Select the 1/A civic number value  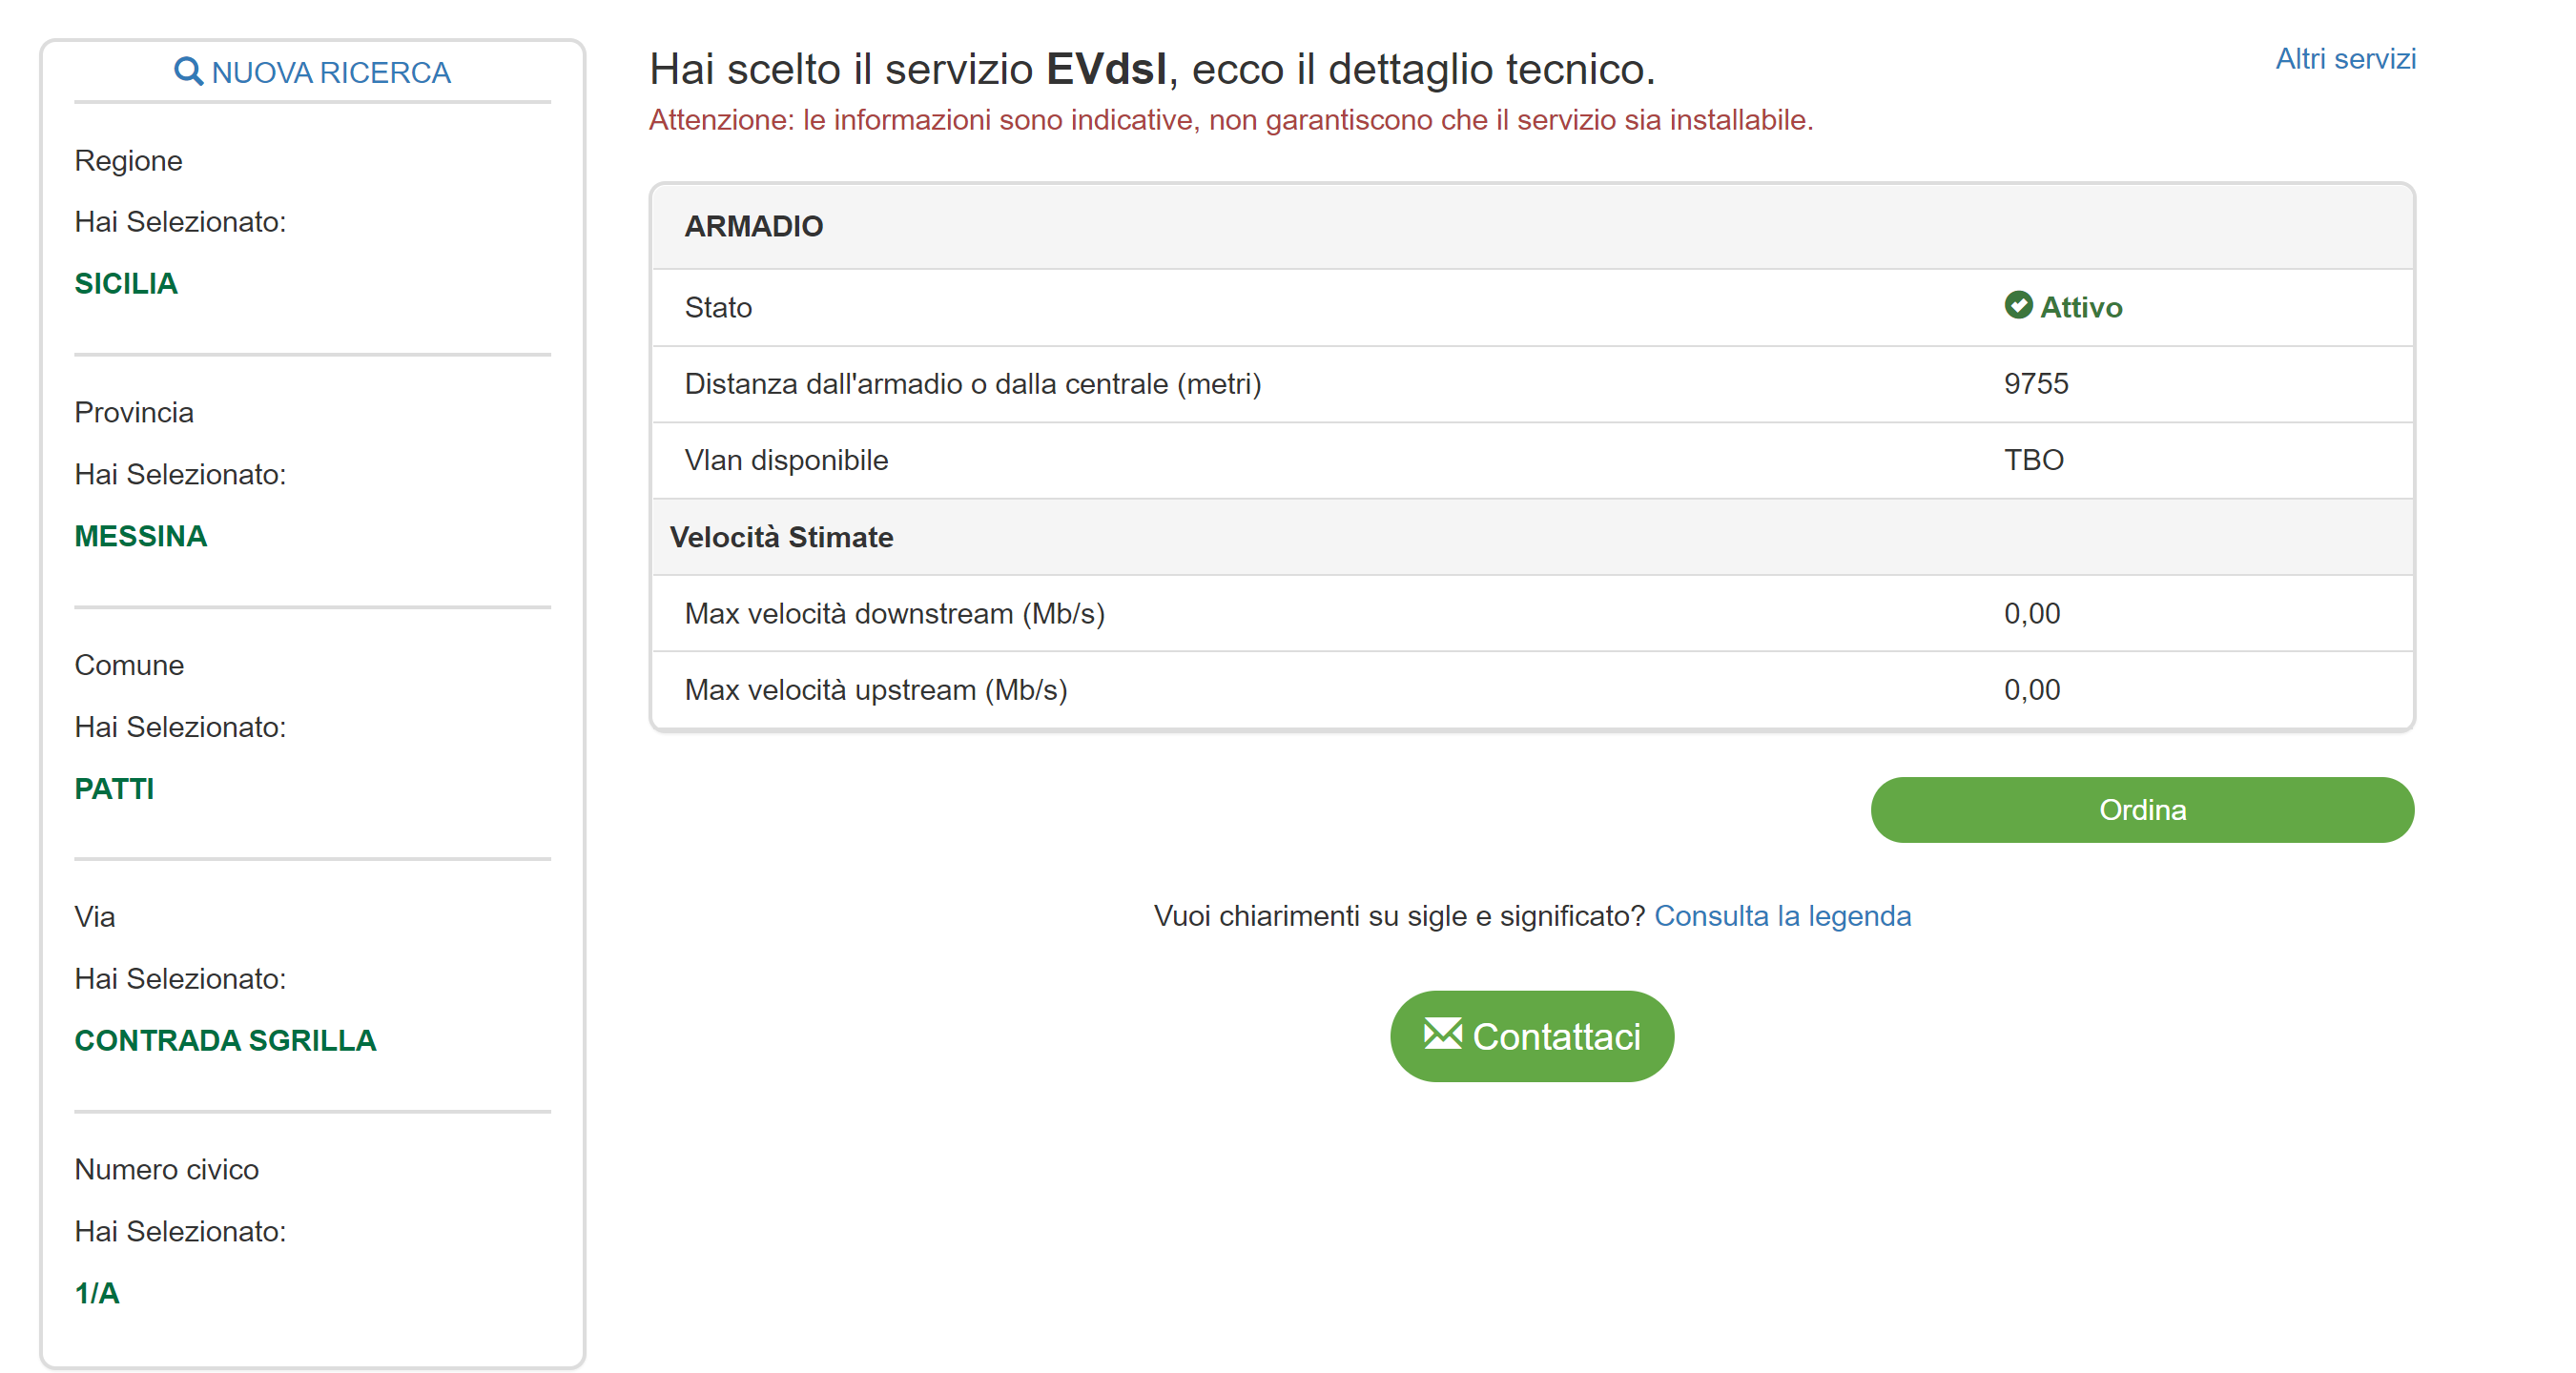pyautogui.click(x=97, y=1292)
